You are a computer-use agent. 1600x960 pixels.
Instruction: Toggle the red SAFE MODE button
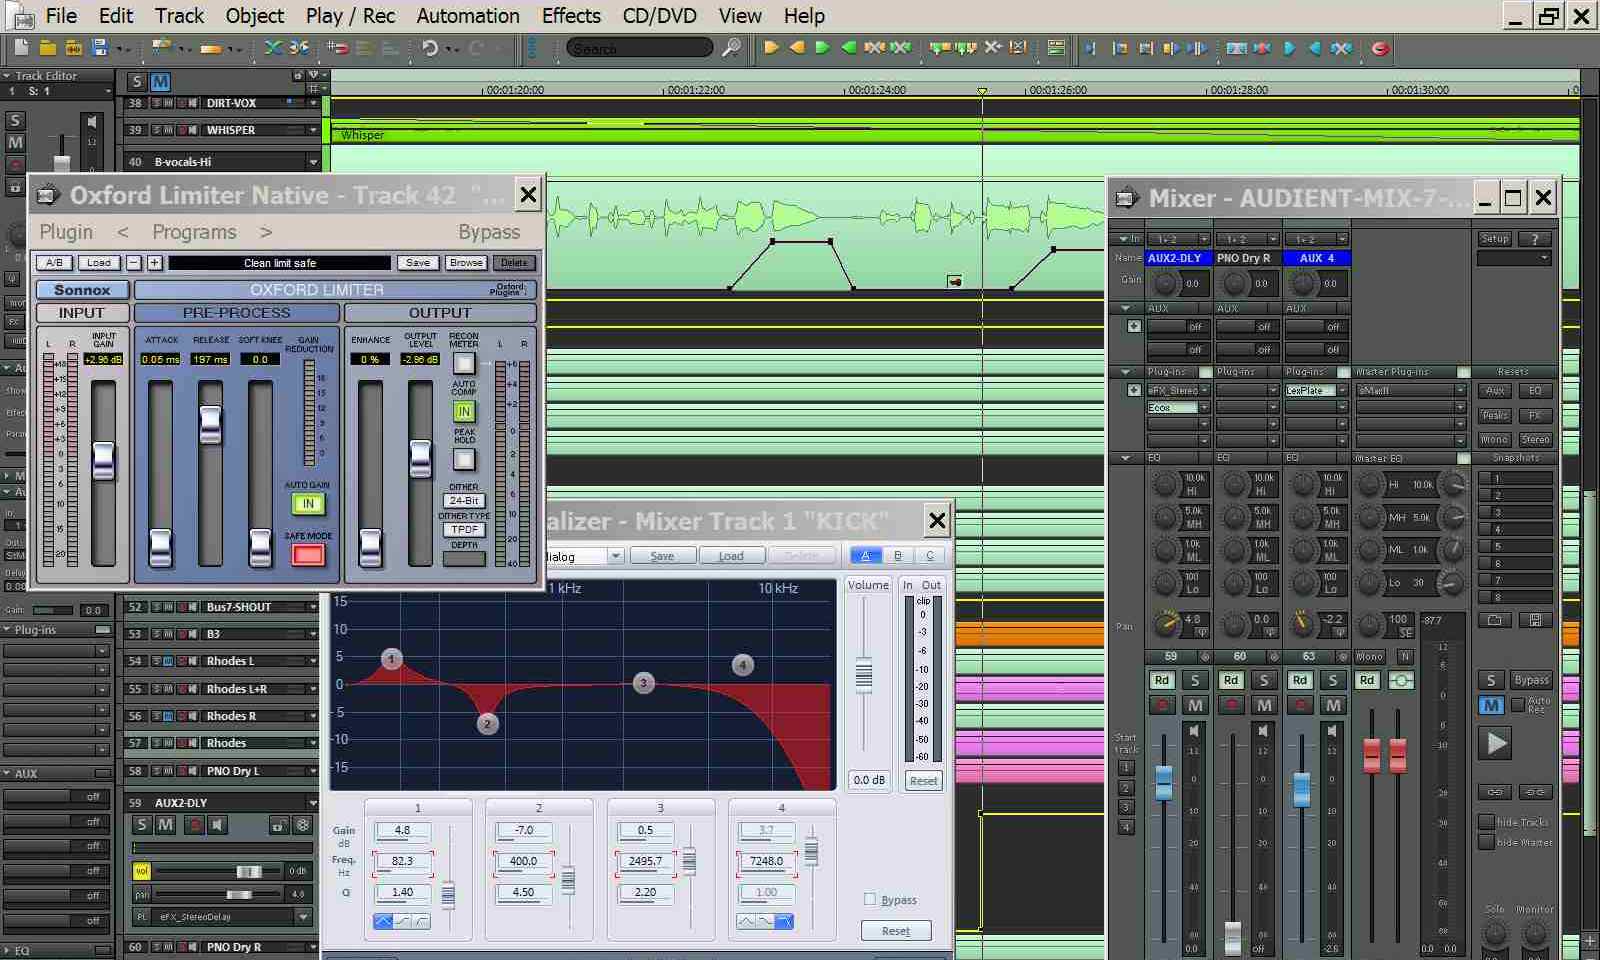click(308, 555)
